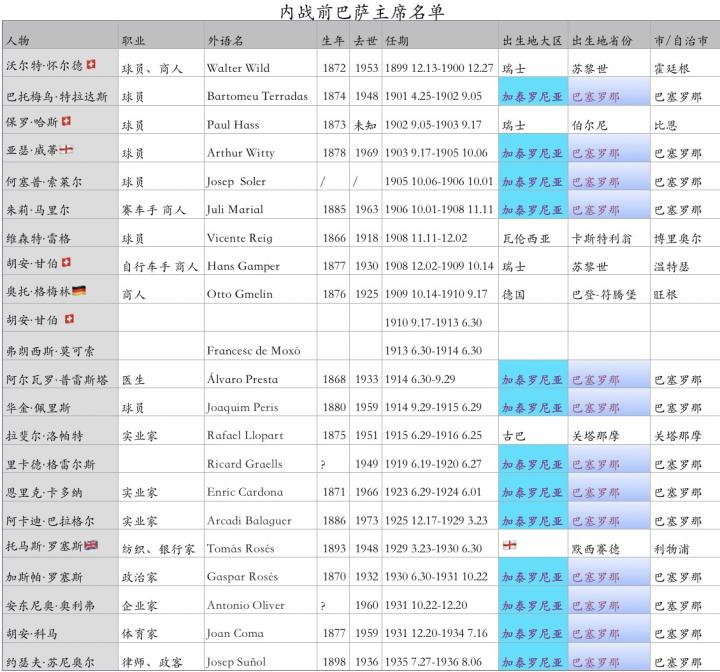Select the 任期 column header

click(397, 41)
